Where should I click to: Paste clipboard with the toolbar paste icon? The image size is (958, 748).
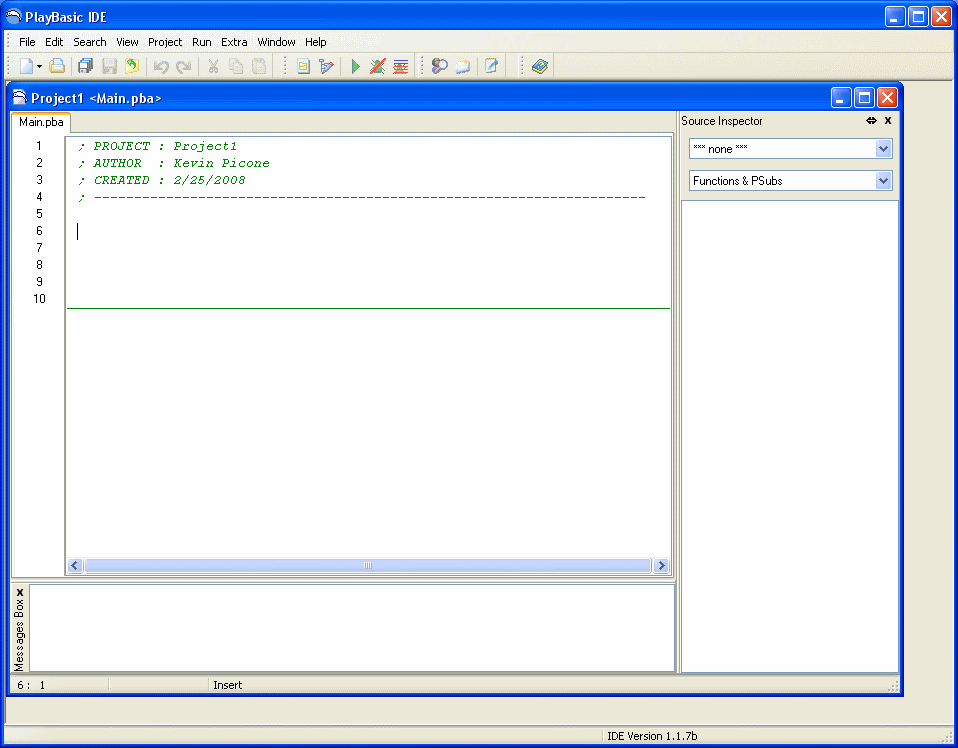tap(259, 66)
